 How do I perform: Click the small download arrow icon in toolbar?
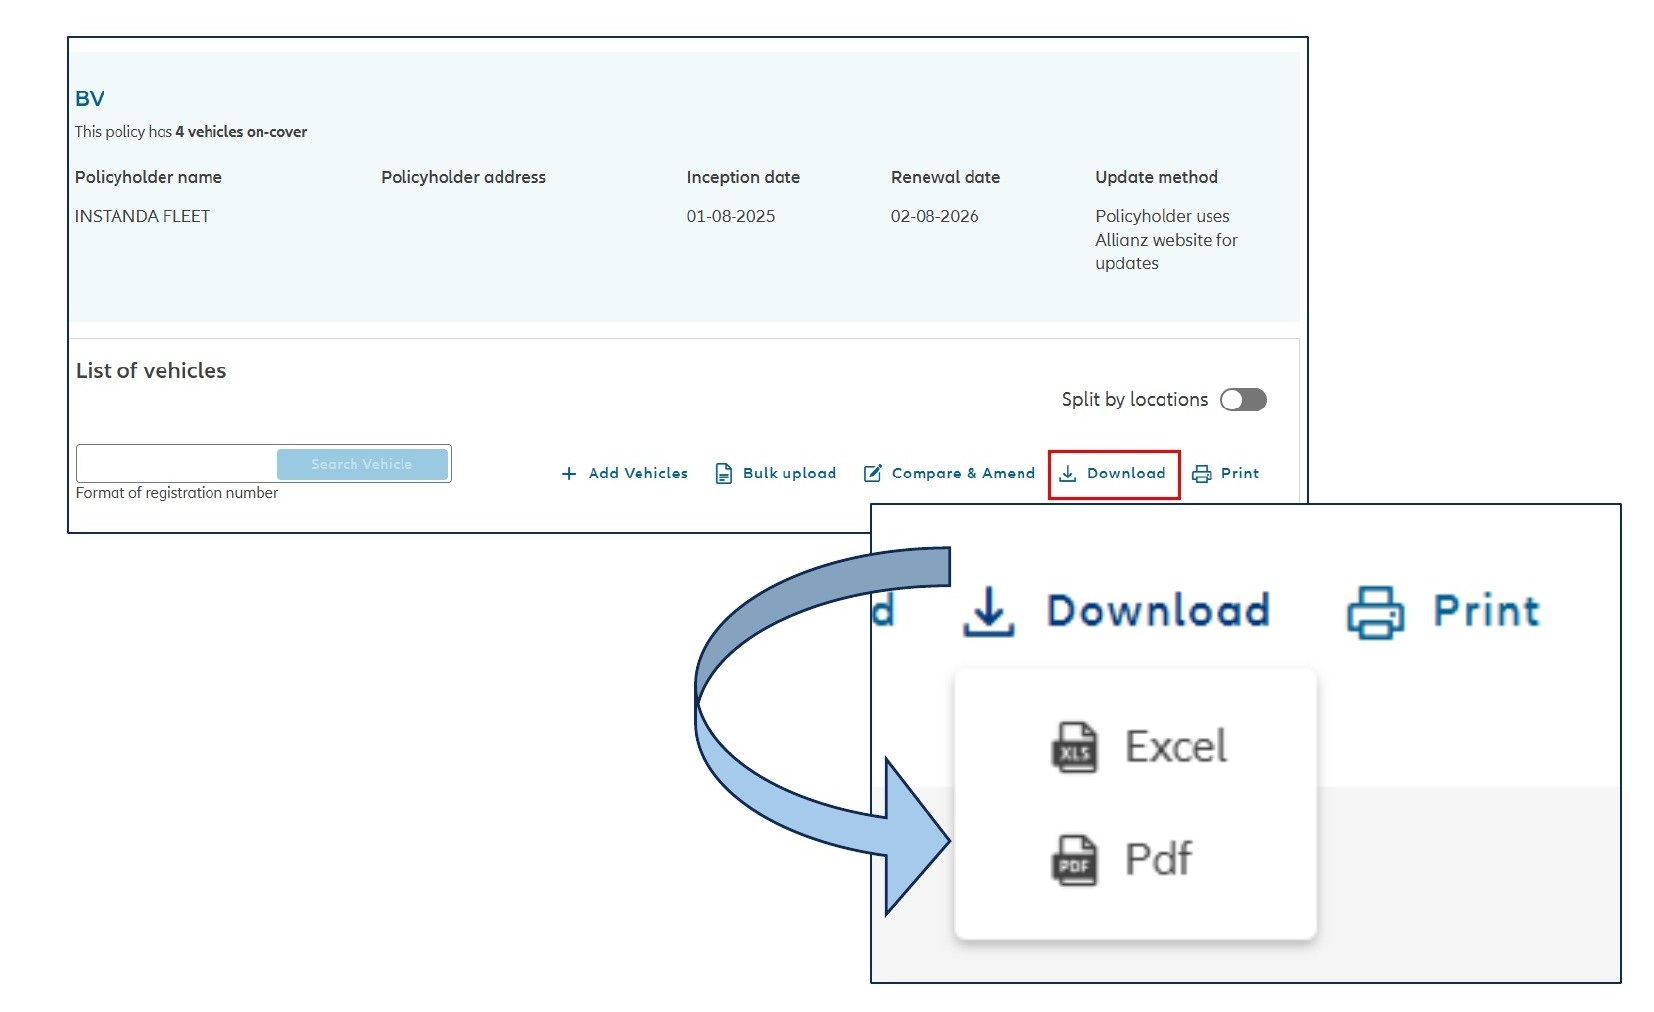pos(1068,474)
